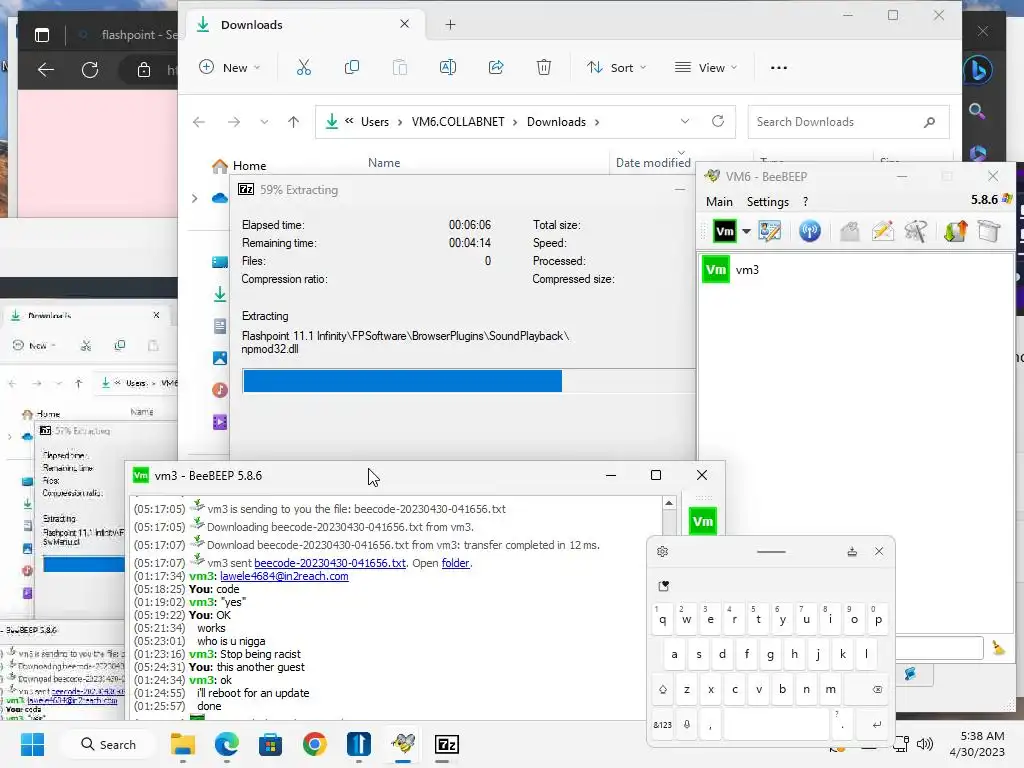
Task: Click the taskbar Search box
Action: [x=108, y=744]
